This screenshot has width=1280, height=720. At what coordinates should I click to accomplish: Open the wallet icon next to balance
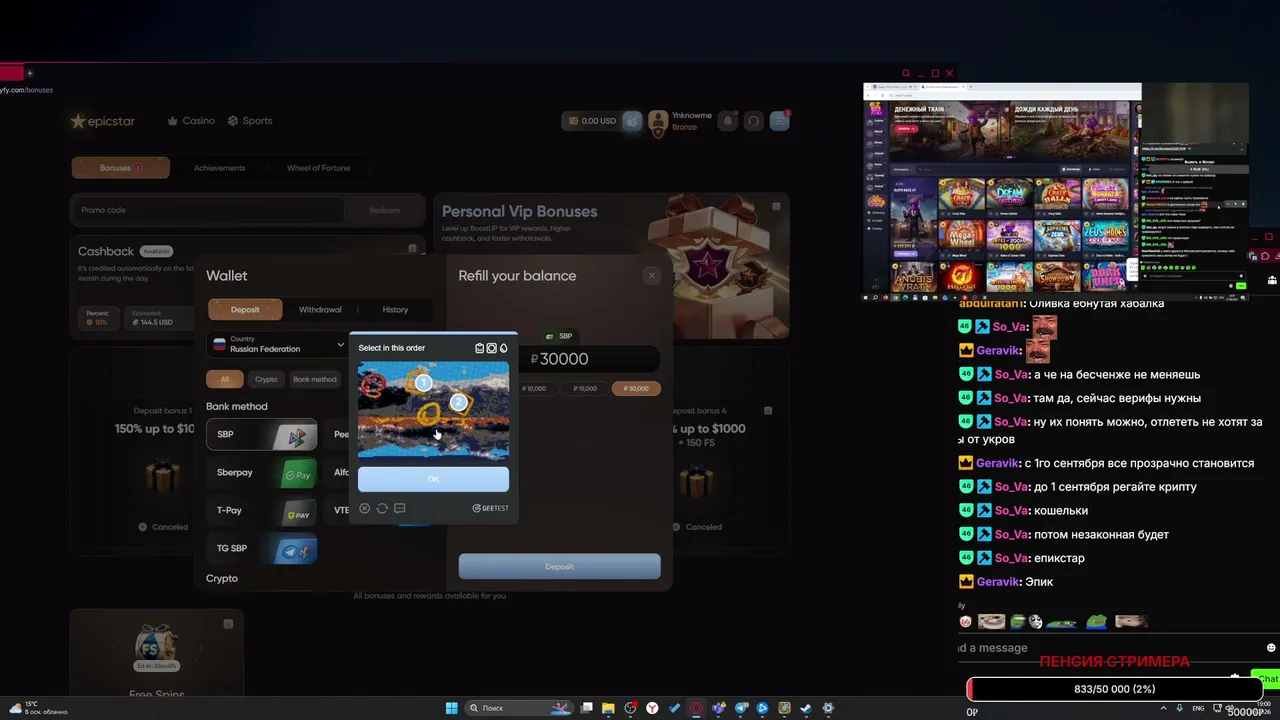tap(632, 121)
